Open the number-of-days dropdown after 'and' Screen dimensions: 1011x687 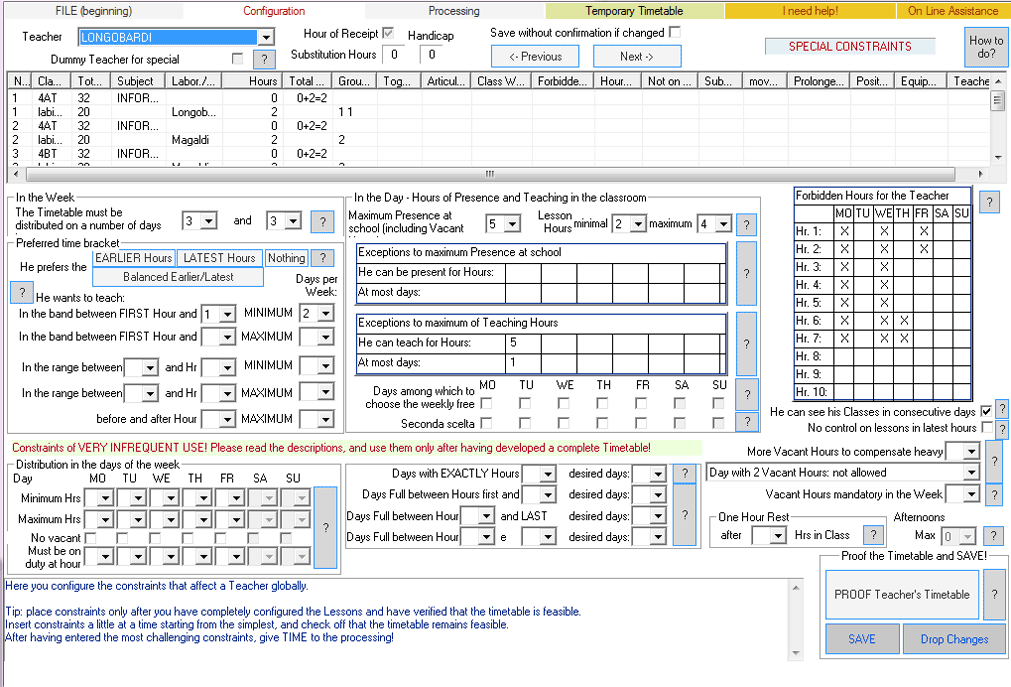[293, 221]
